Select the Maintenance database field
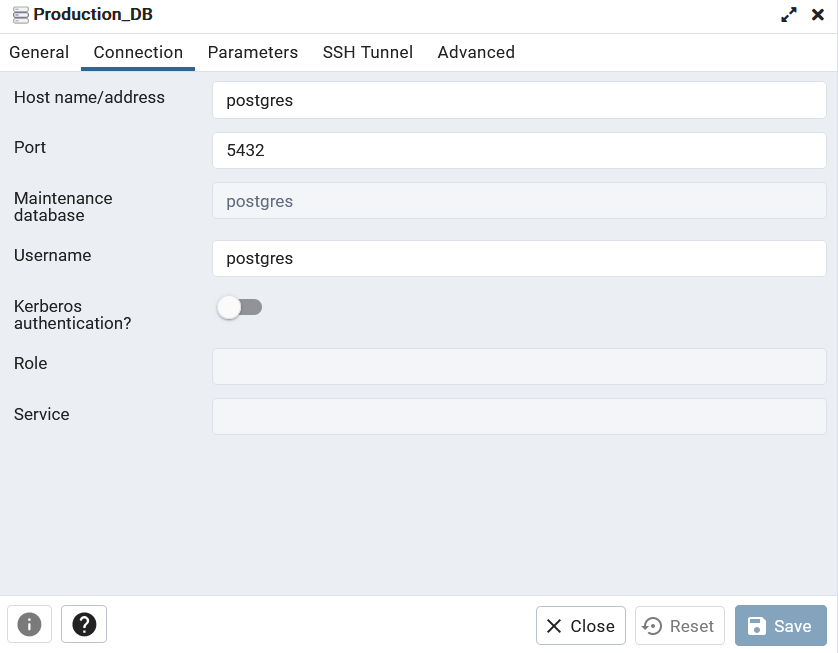 pos(519,201)
